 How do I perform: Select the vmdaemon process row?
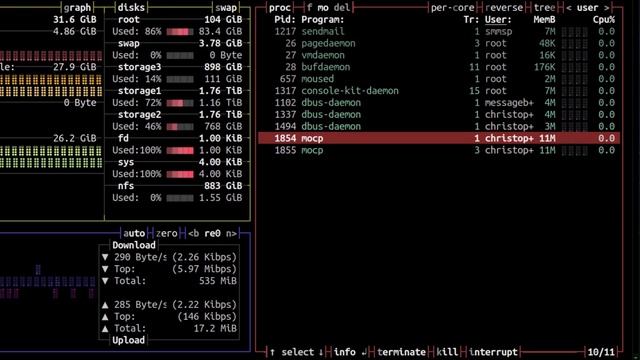[439, 55]
